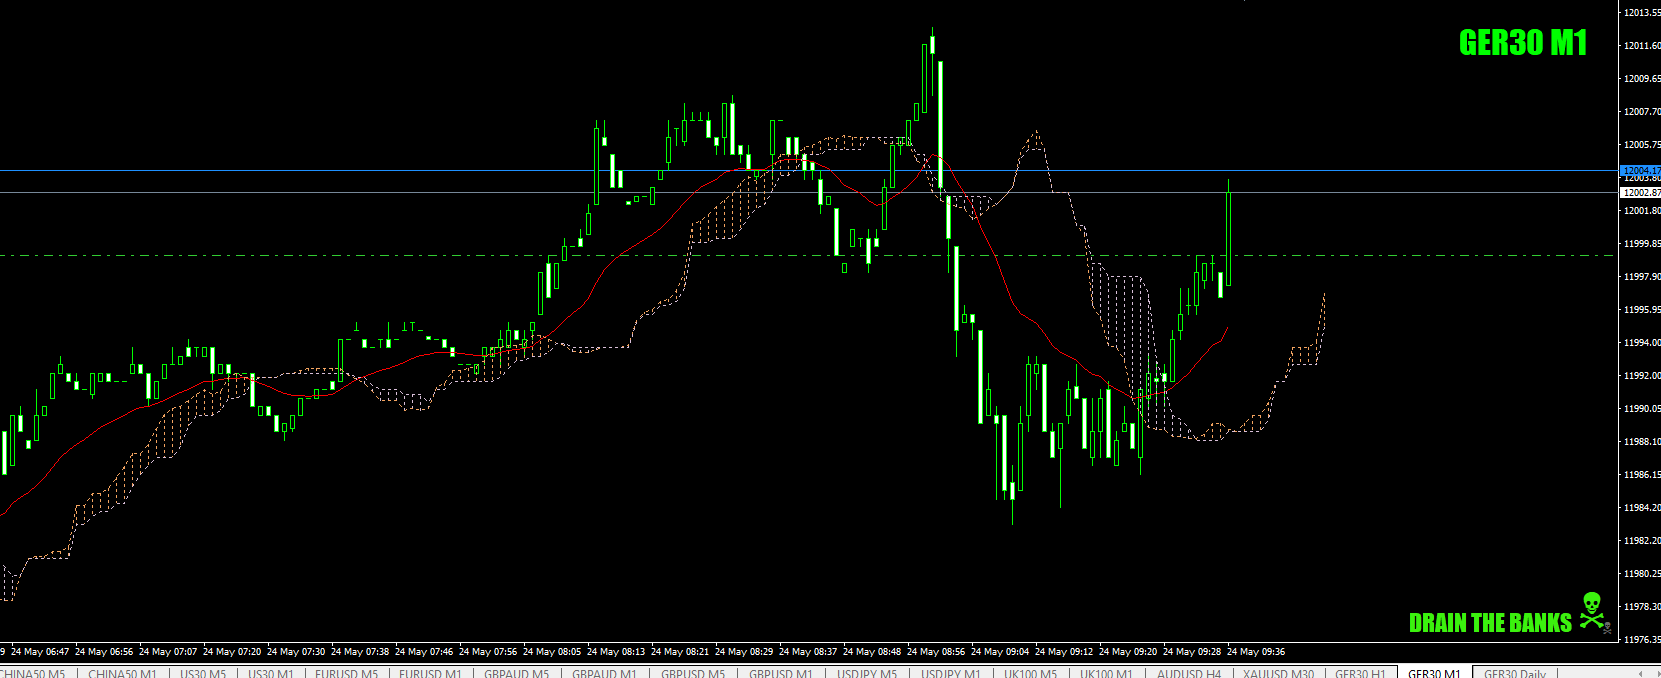The height and width of the screenshot is (678, 1661).
Task: Open the XAUUSD M30 chart tab
Action: 1278,673
